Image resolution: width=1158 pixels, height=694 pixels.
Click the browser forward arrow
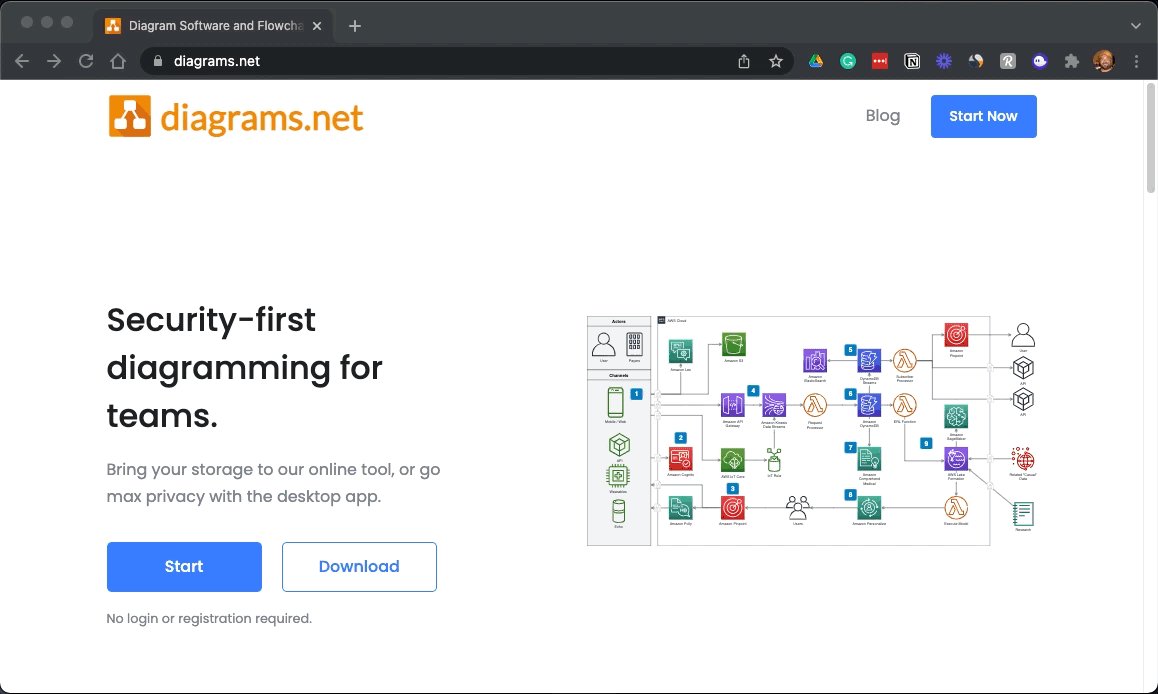click(x=54, y=61)
